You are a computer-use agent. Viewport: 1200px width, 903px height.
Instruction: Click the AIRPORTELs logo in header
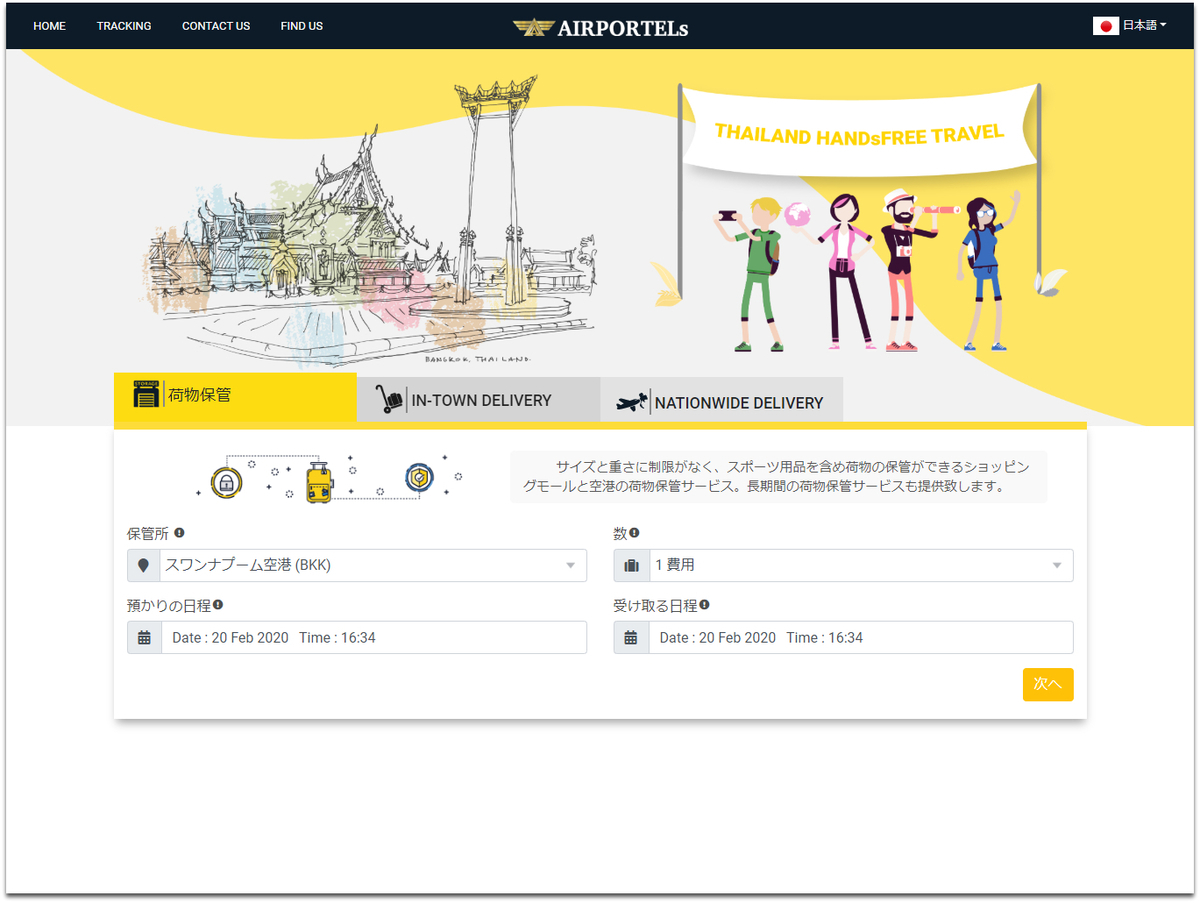pos(600,27)
